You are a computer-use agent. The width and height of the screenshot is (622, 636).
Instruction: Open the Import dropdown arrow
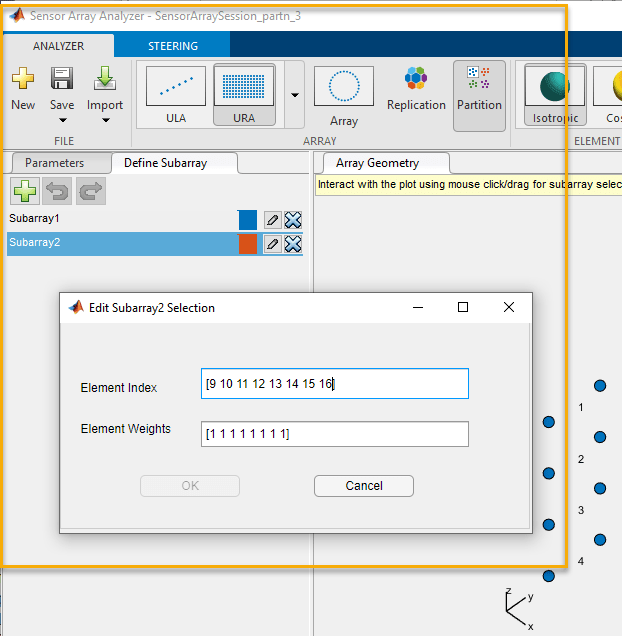[105, 120]
